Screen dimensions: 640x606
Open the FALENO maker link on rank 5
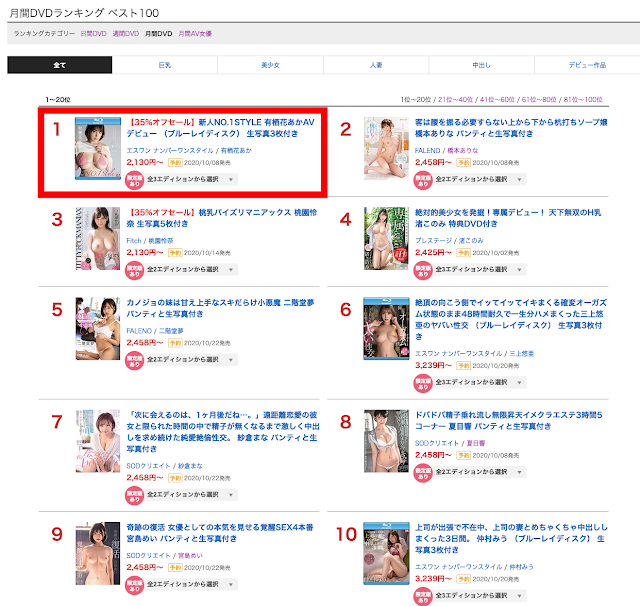(139, 331)
